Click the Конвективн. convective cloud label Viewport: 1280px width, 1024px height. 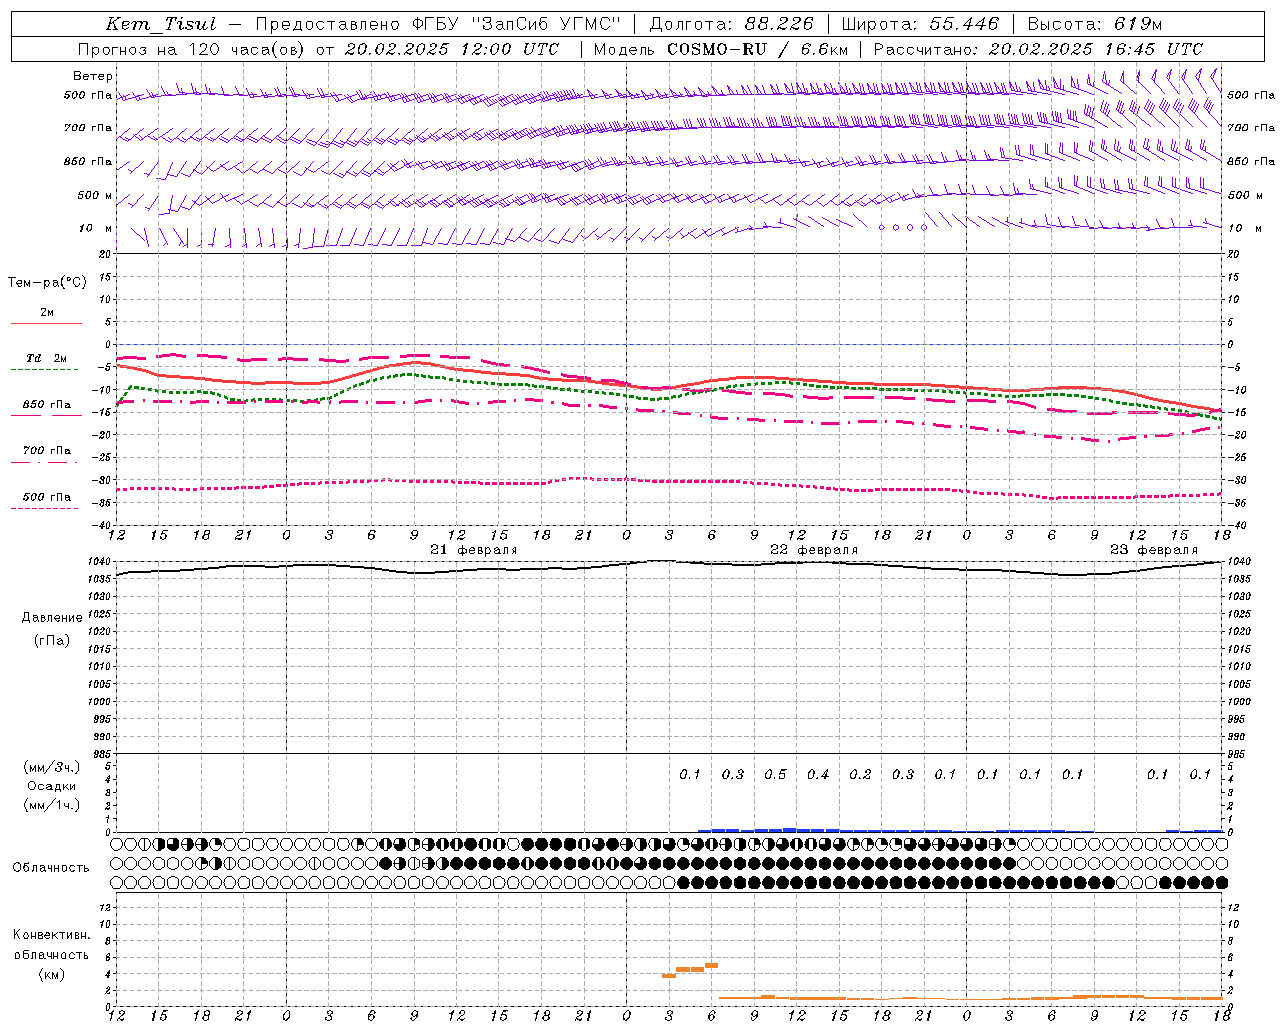click(51, 934)
